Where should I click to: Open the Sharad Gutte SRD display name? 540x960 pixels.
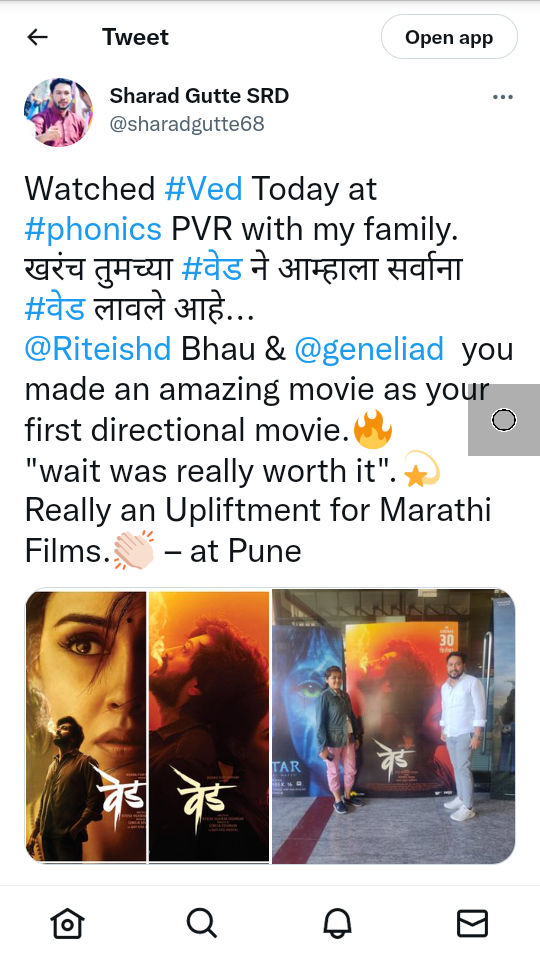pos(199,96)
